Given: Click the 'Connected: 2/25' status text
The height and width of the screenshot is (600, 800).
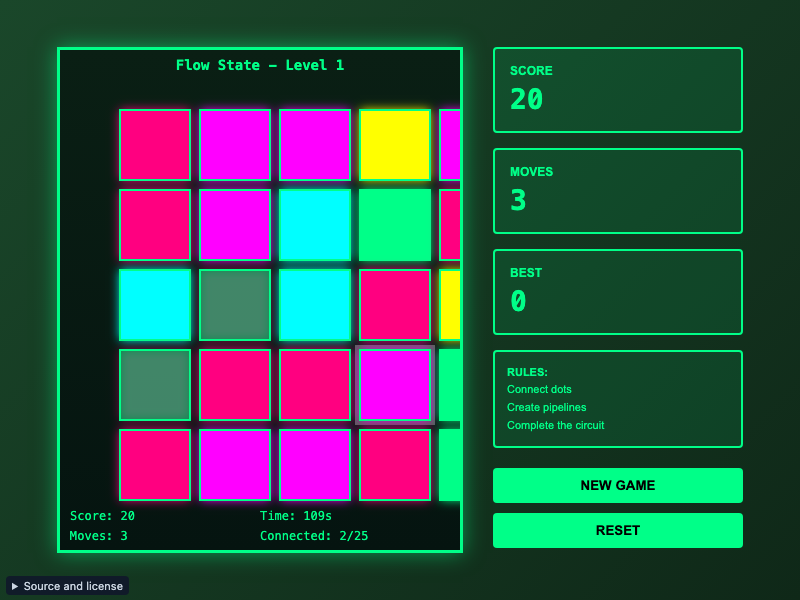Looking at the screenshot, I should tap(314, 536).
